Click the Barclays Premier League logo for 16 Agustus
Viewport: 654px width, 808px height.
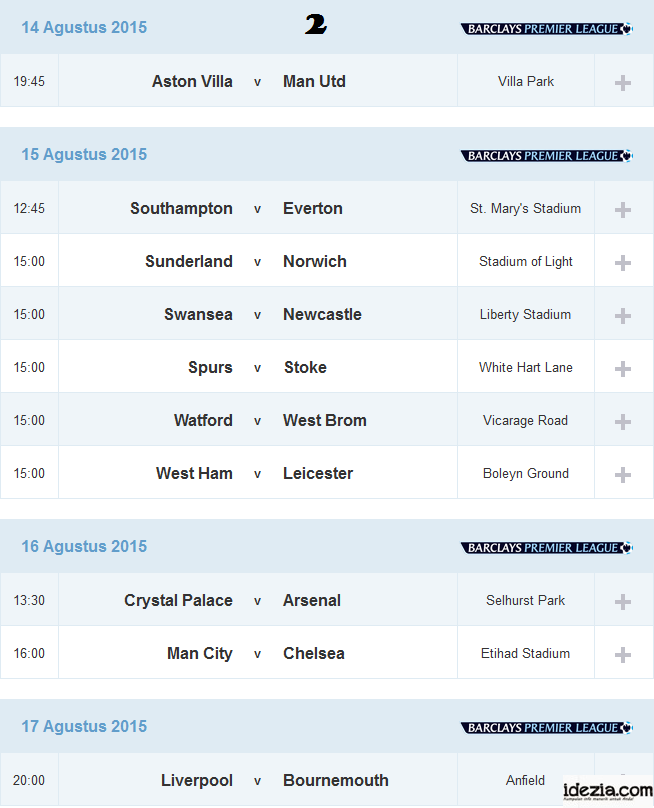[546, 548]
